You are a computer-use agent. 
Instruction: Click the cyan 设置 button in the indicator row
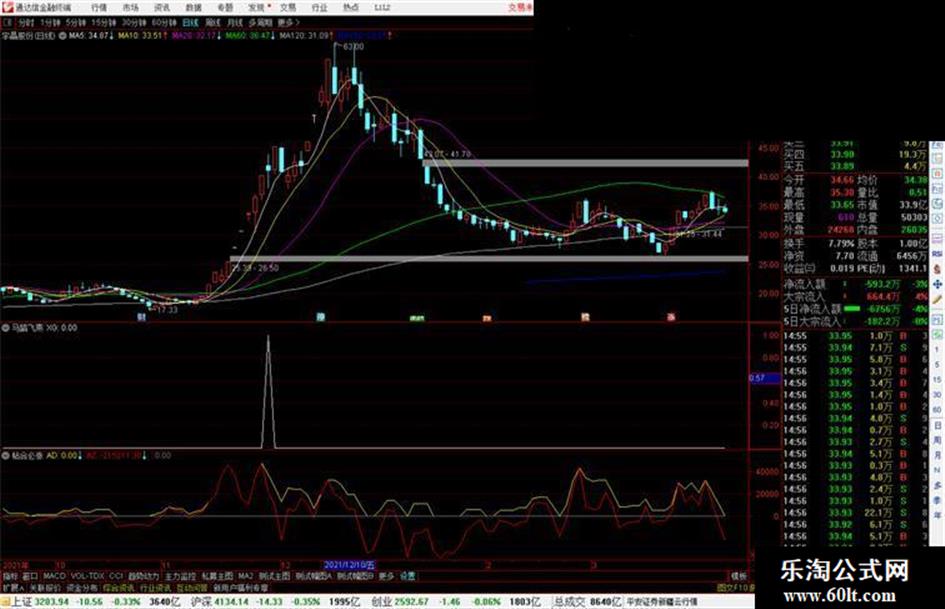(407, 576)
